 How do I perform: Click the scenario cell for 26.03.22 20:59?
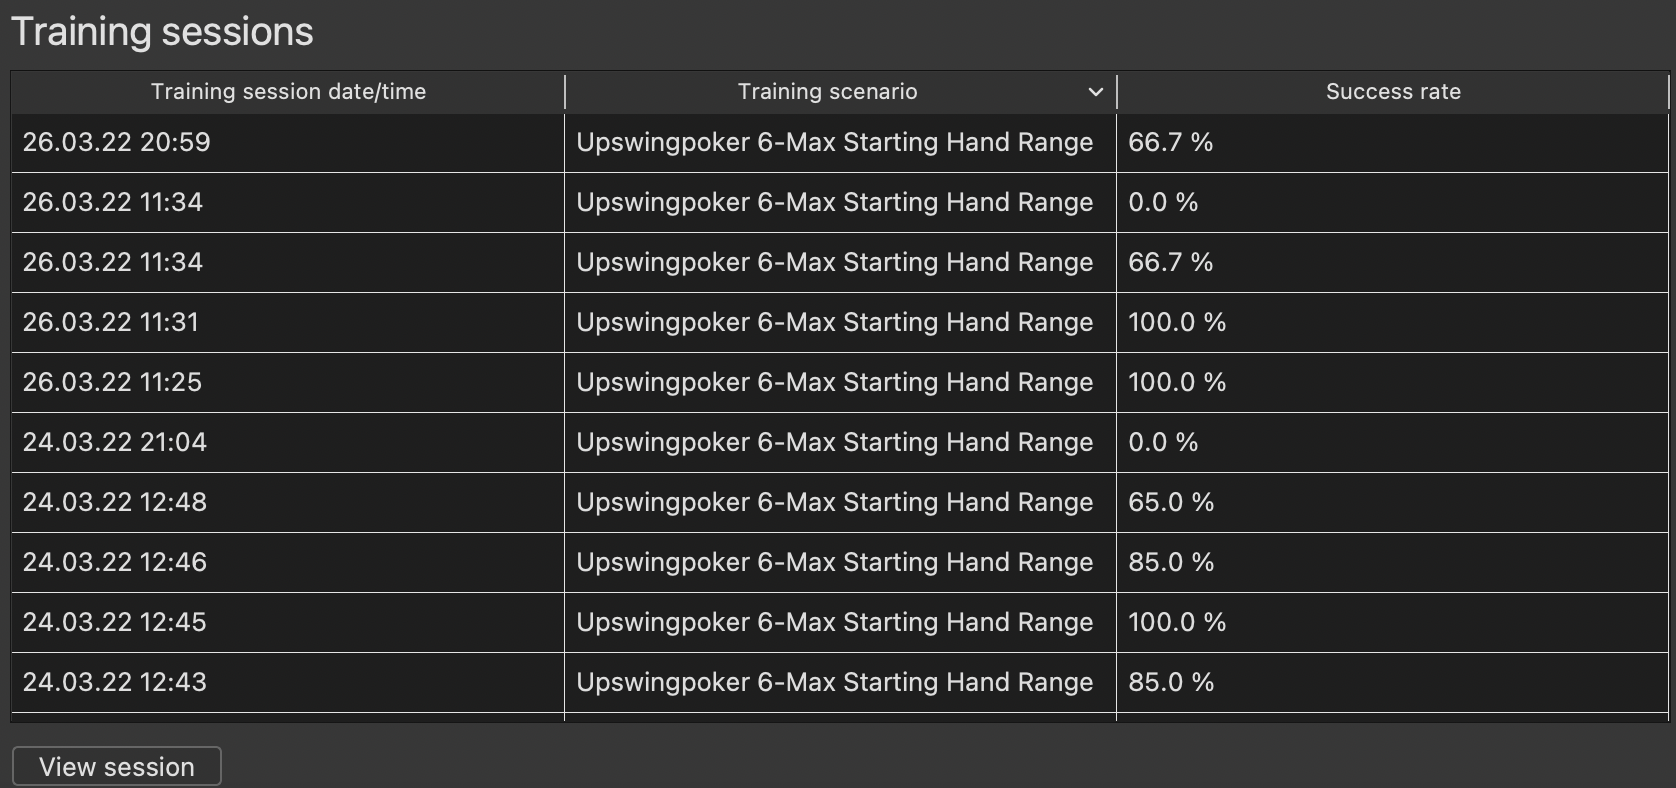tap(834, 142)
